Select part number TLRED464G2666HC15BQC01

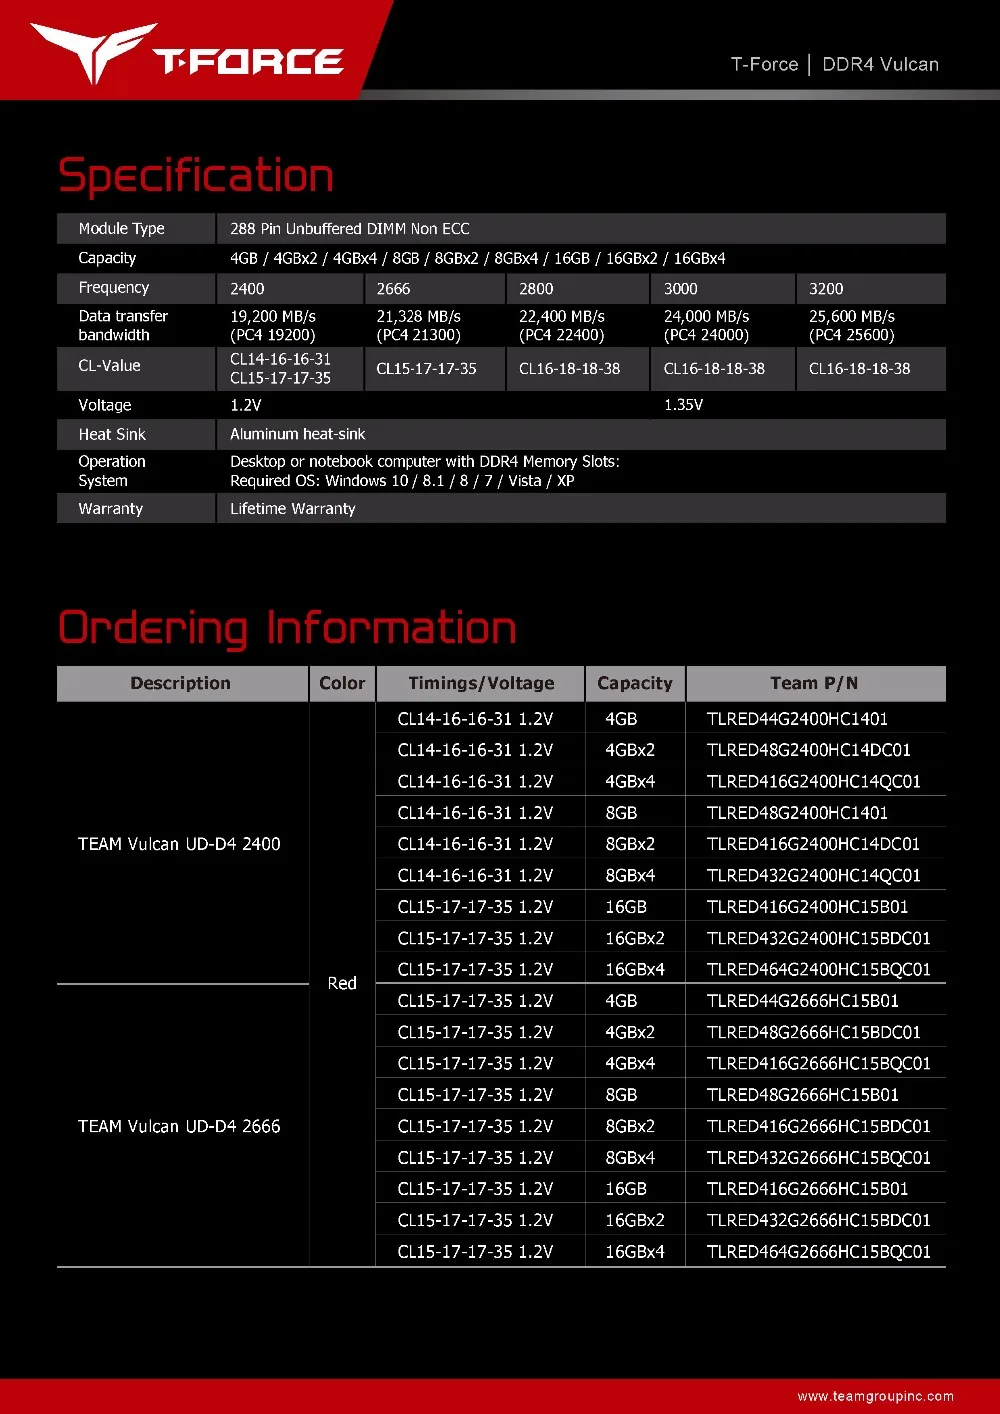pyautogui.click(x=819, y=1251)
